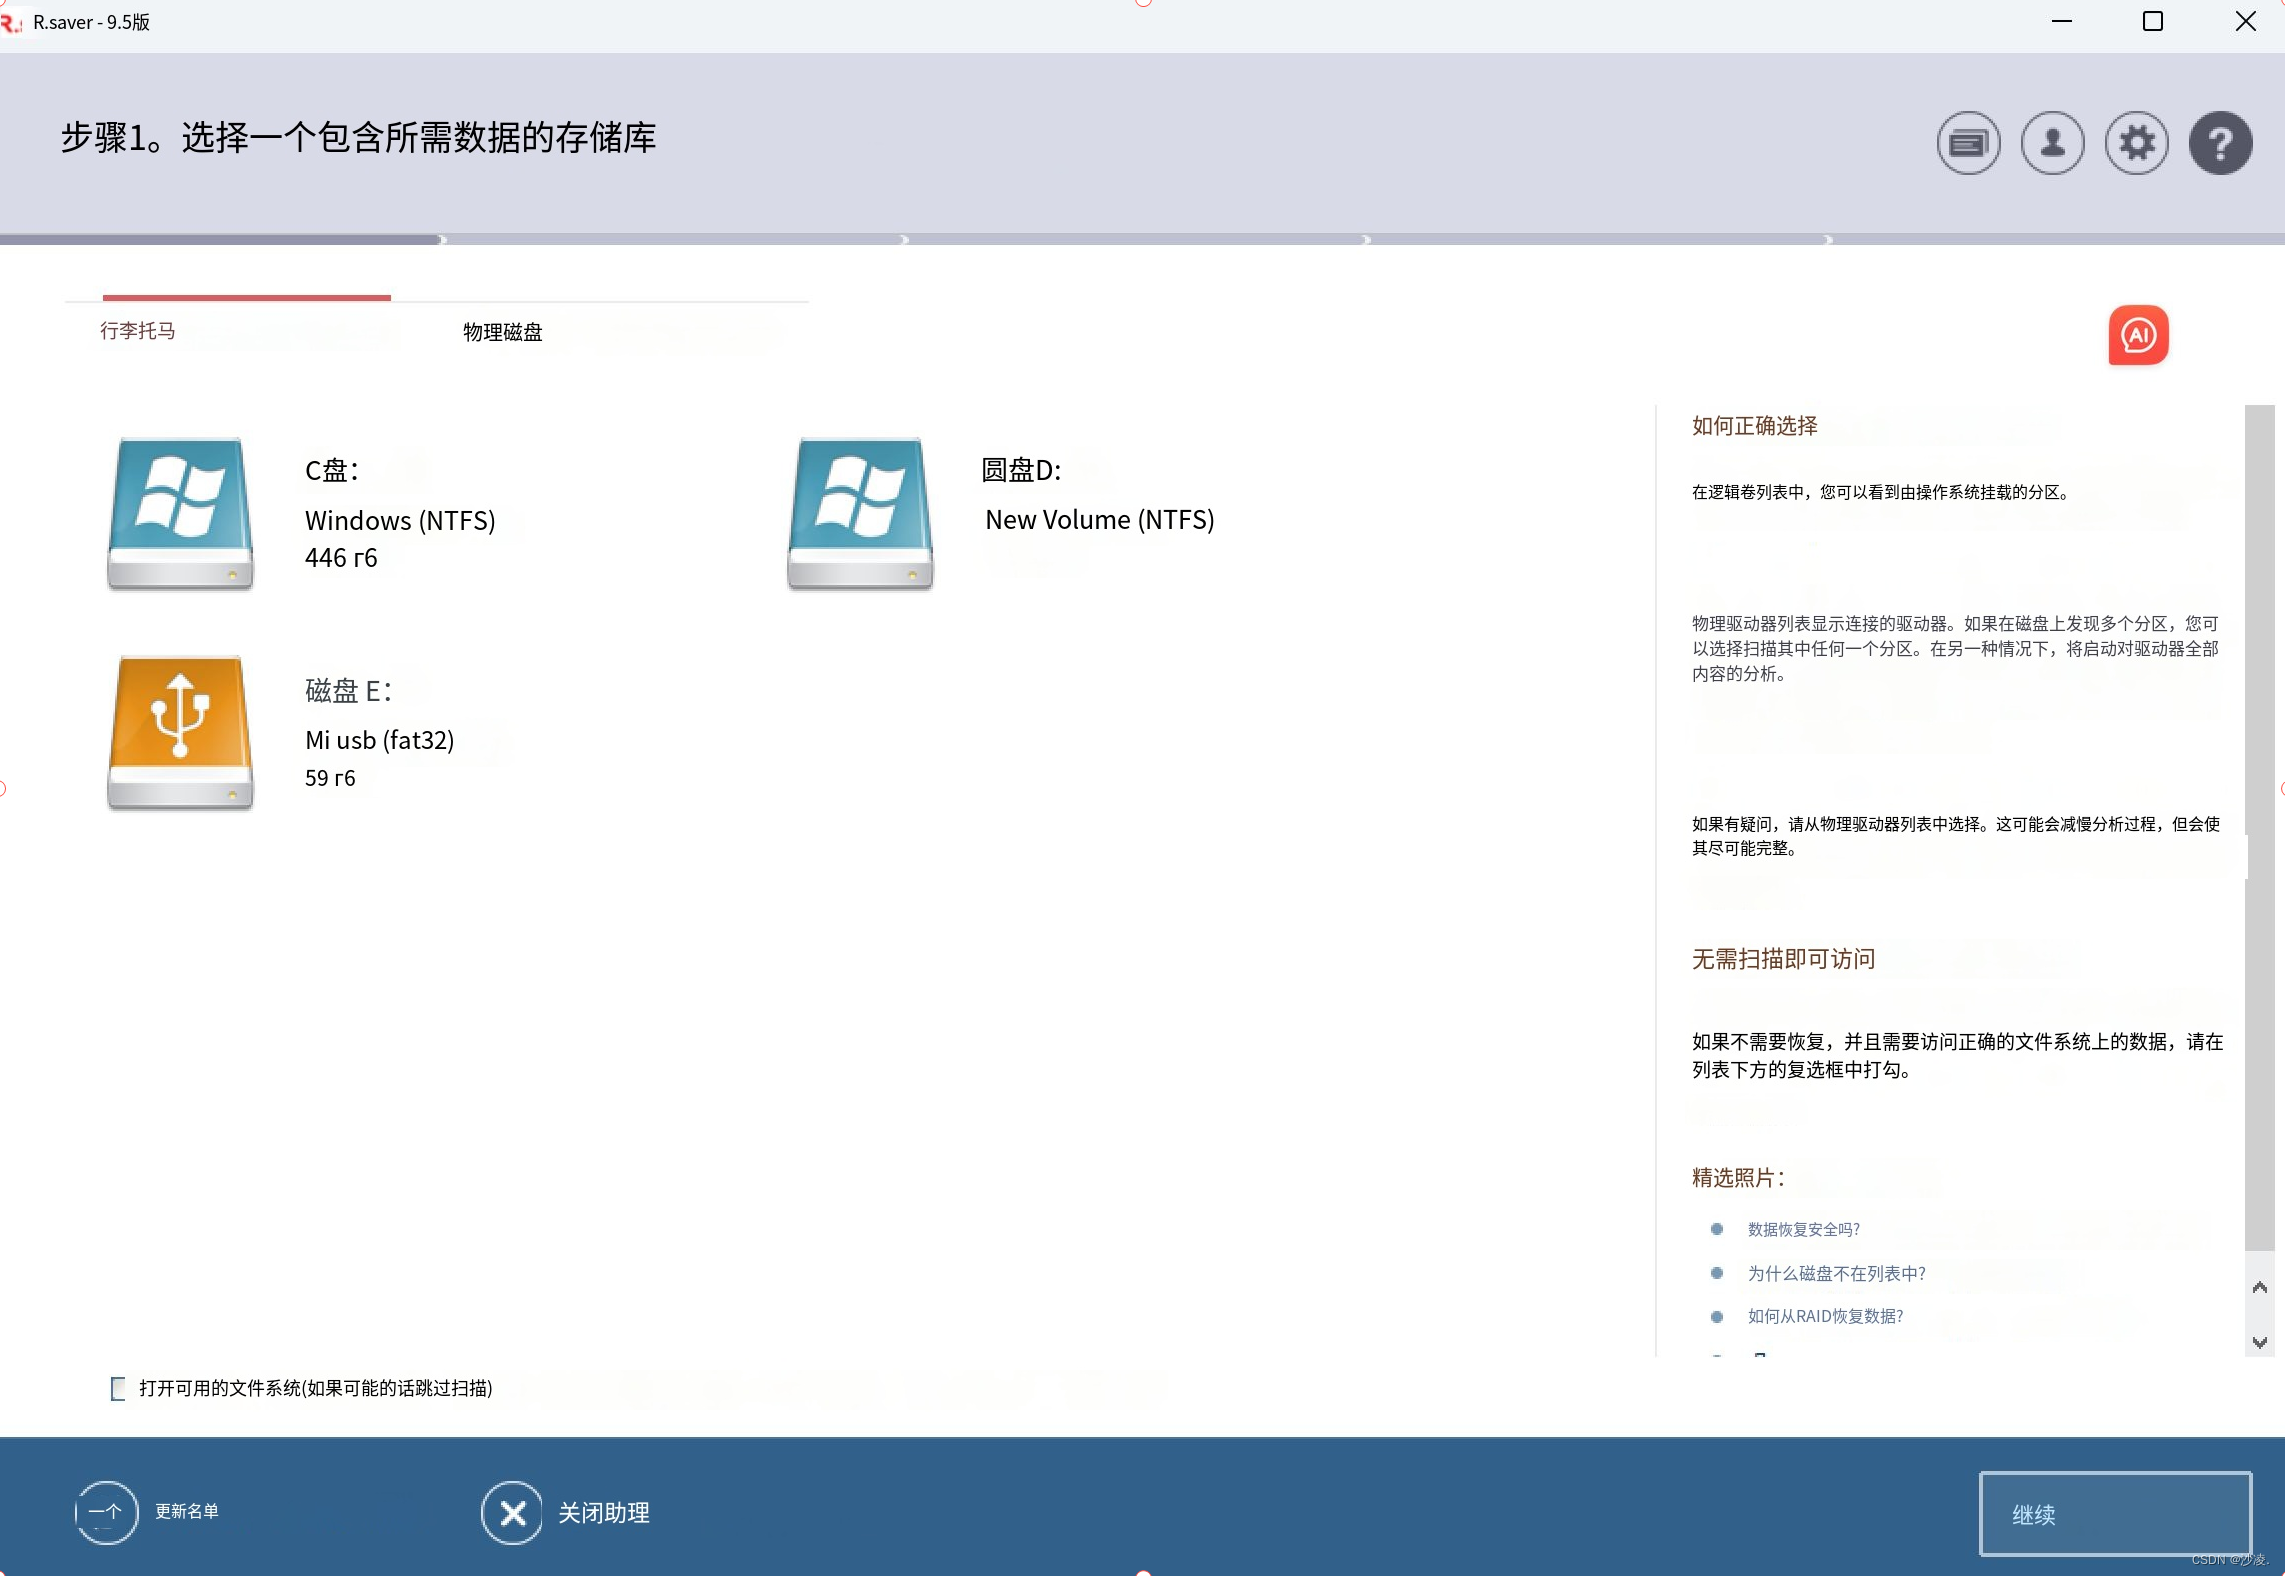The width and height of the screenshot is (2285, 1576).
Task: Click the refresh list circle icon
Action: [x=106, y=1512]
